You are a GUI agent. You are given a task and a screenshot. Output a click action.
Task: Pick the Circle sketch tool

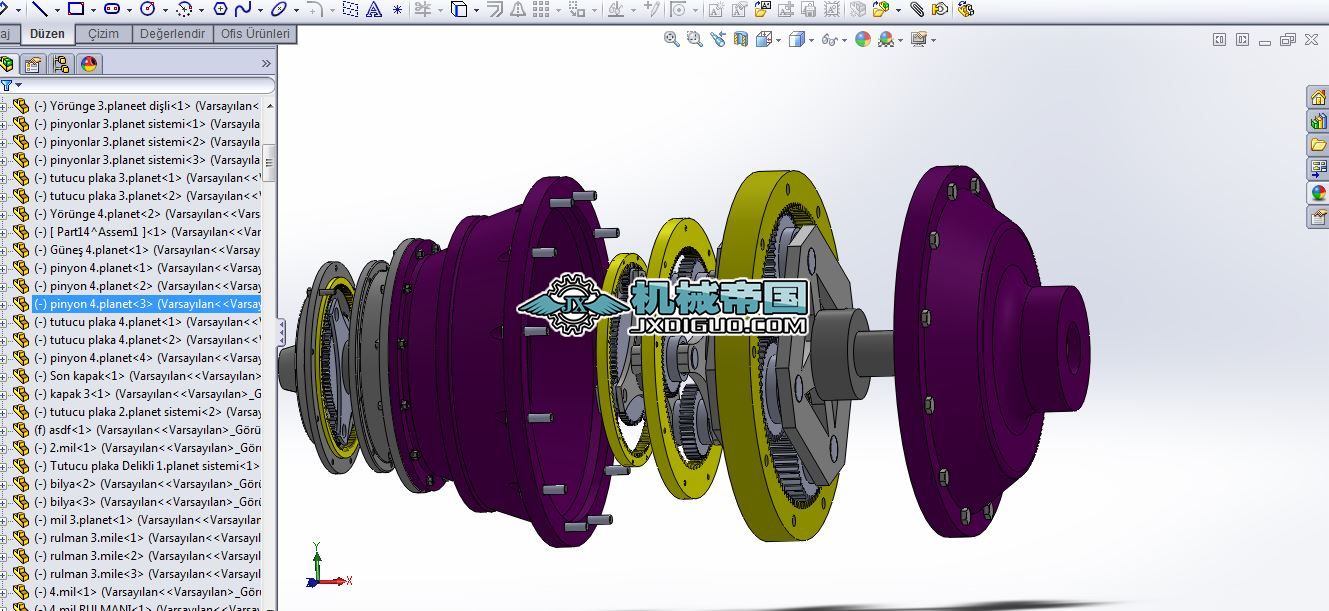(148, 9)
